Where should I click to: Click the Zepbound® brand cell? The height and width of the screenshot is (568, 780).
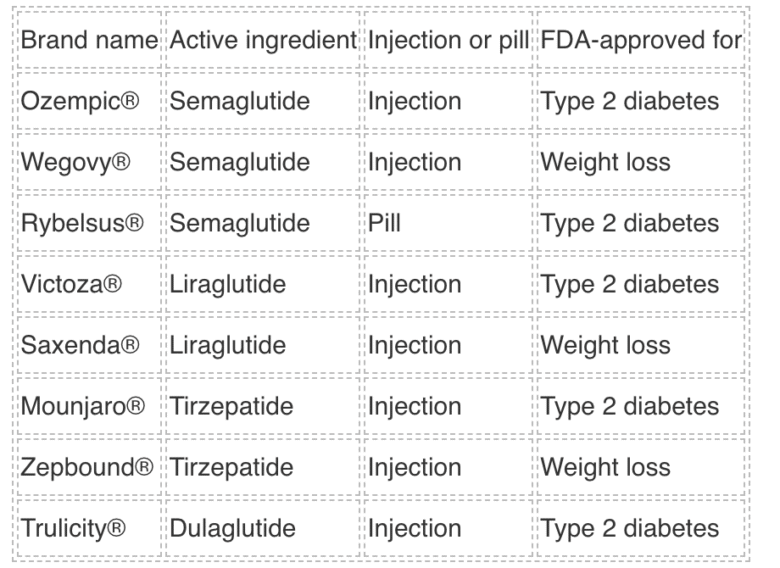pos(86,467)
